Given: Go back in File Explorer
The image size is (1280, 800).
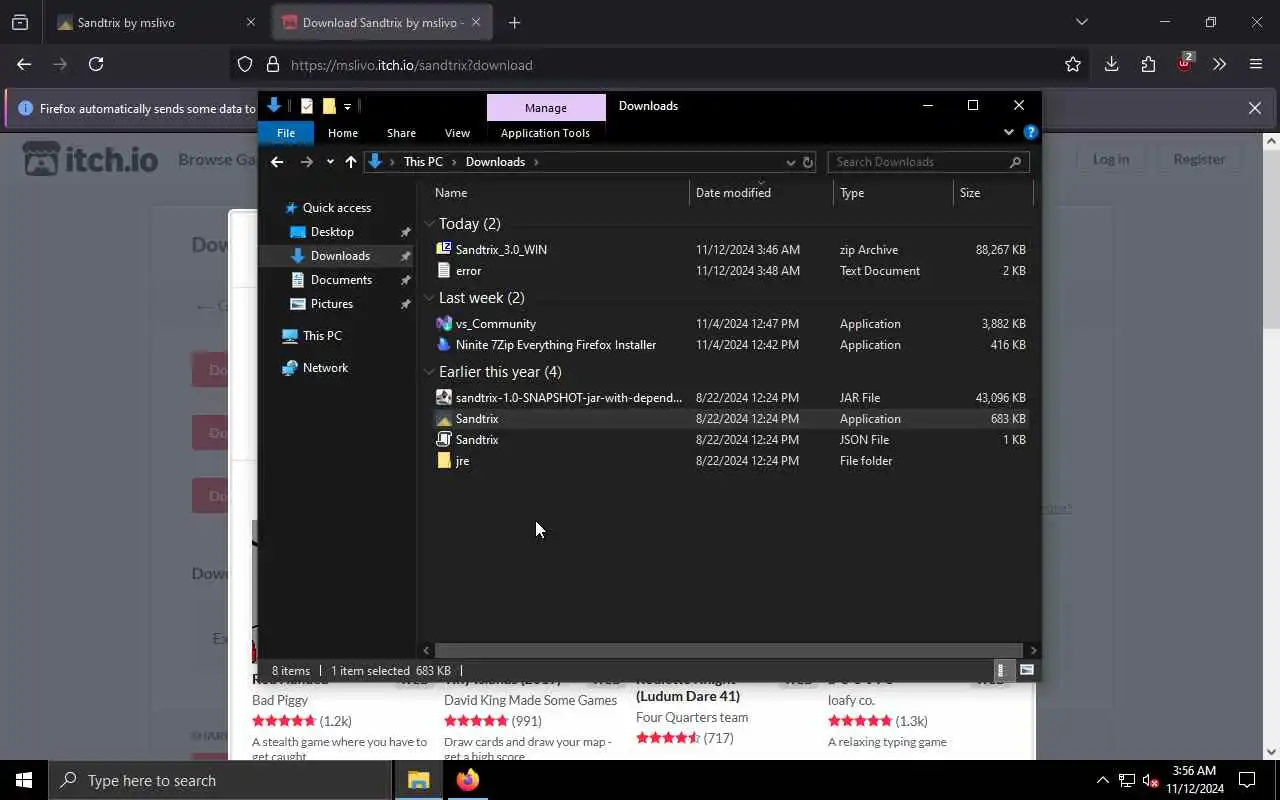Looking at the screenshot, I should click(x=277, y=161).
